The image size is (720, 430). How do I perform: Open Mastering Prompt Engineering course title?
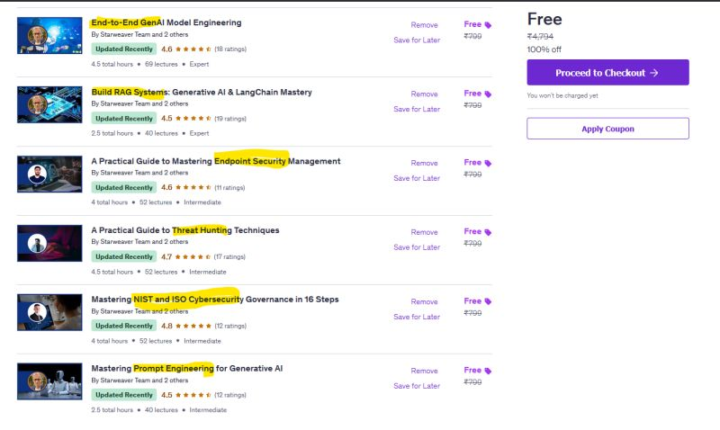(x=187, y=368)
